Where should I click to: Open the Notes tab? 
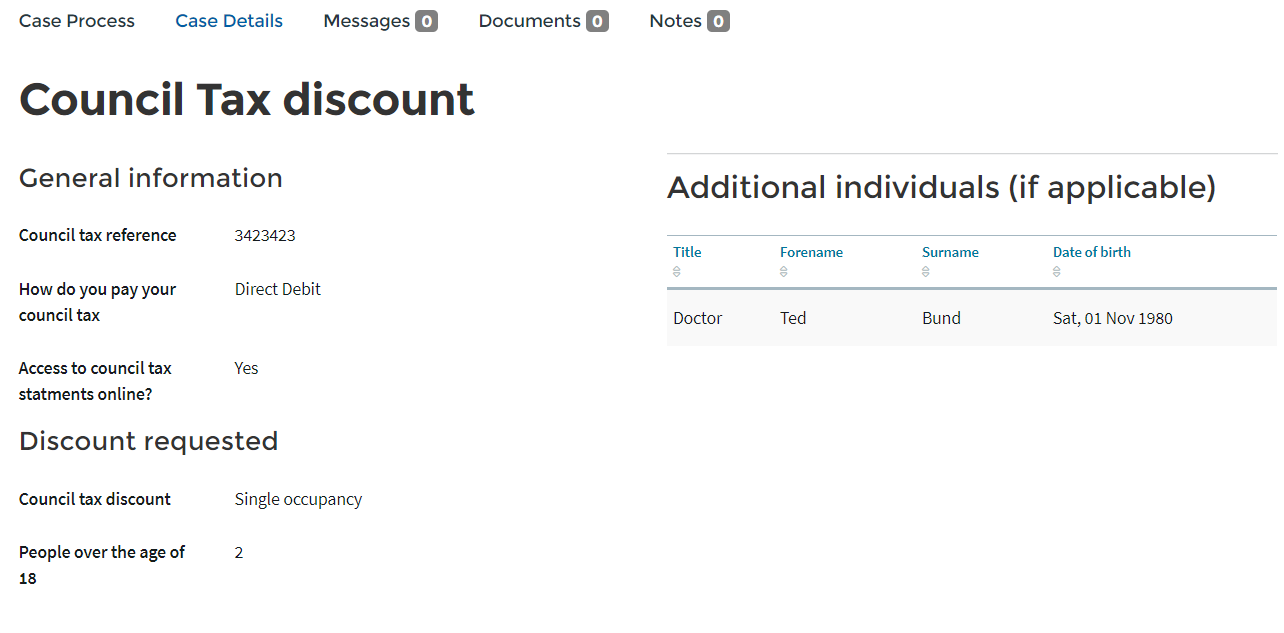(675, 21)
